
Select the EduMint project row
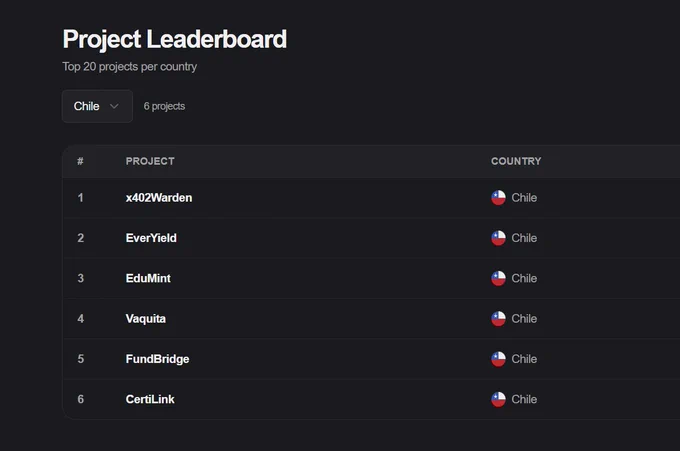[371, 278]
